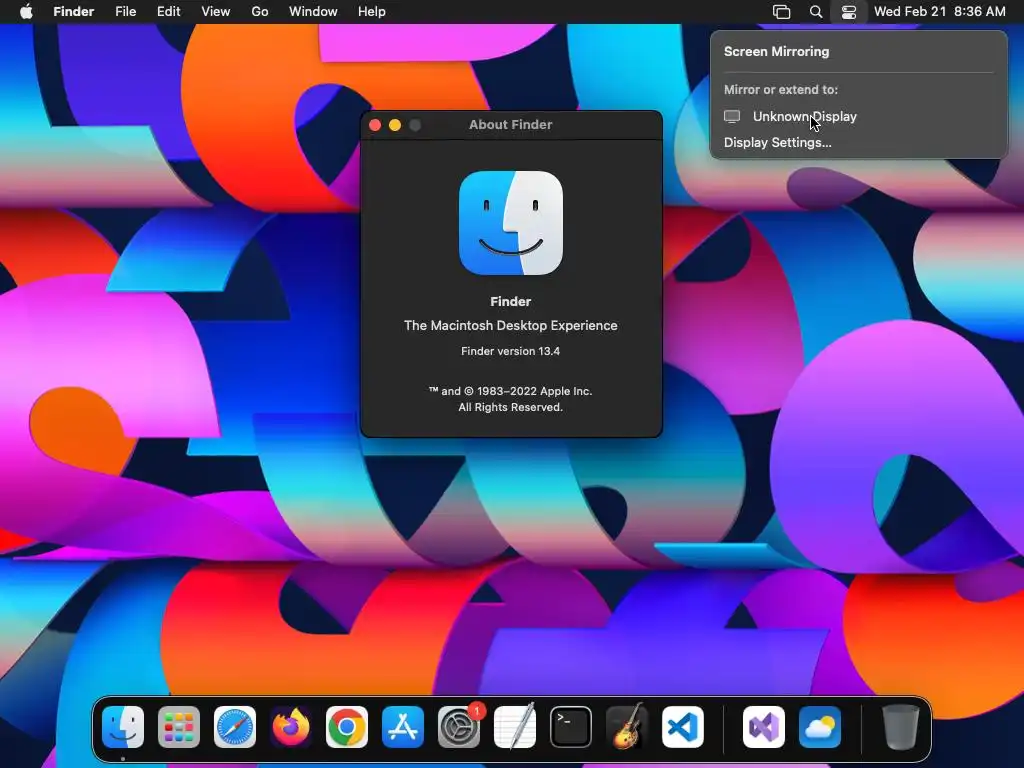Click the large Finder face icon
This screenshot has height=768, width=1024.
(x=511, y=223)
